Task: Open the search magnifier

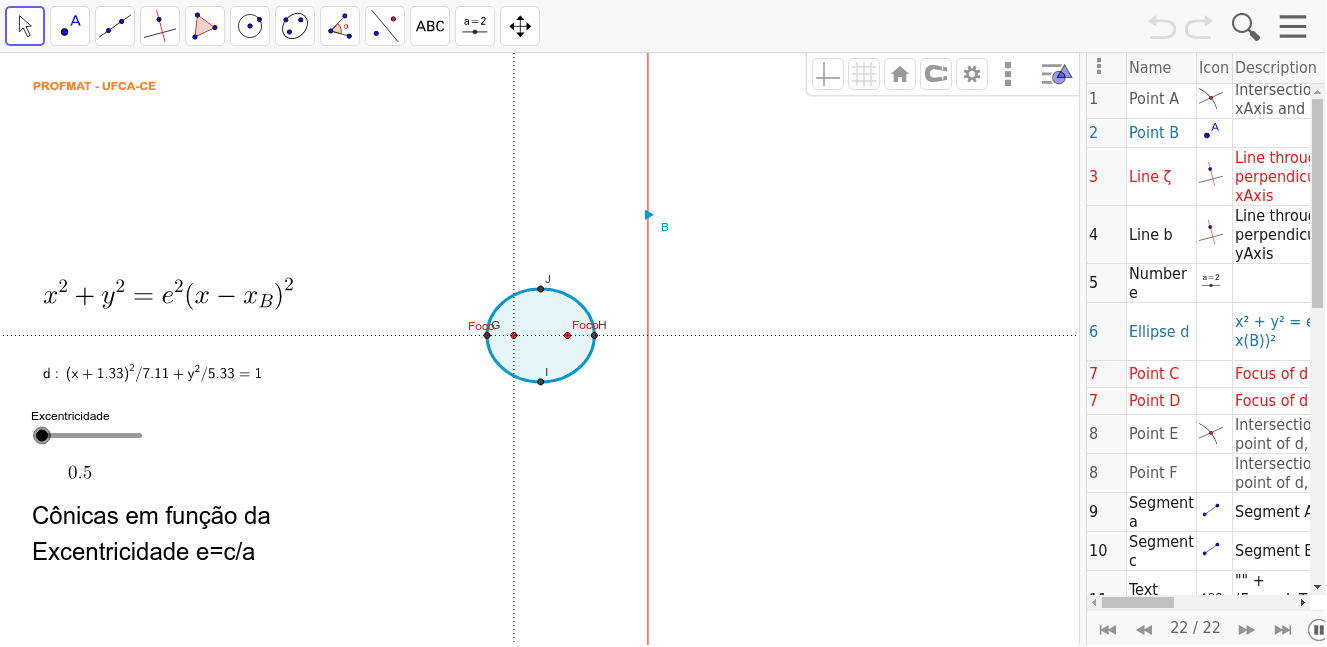Action: [x=1246, y=26]
